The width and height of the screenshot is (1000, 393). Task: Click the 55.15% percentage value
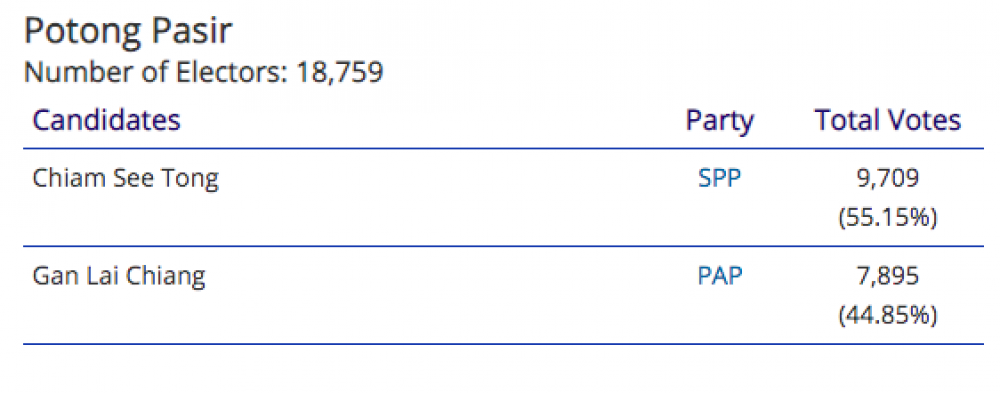click(888, 218)
